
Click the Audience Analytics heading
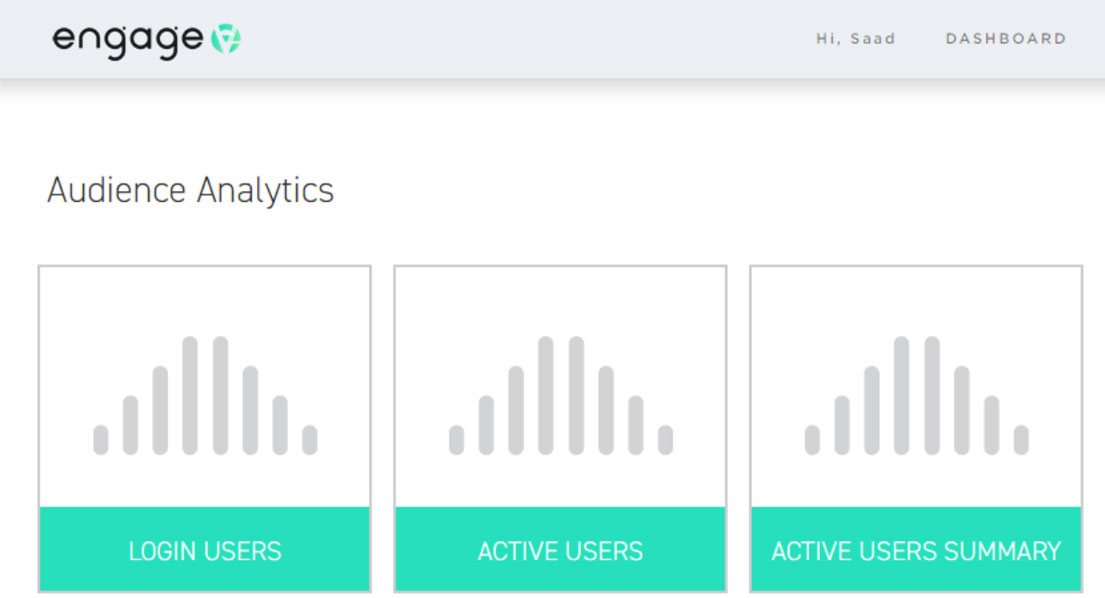pos(190,190)
